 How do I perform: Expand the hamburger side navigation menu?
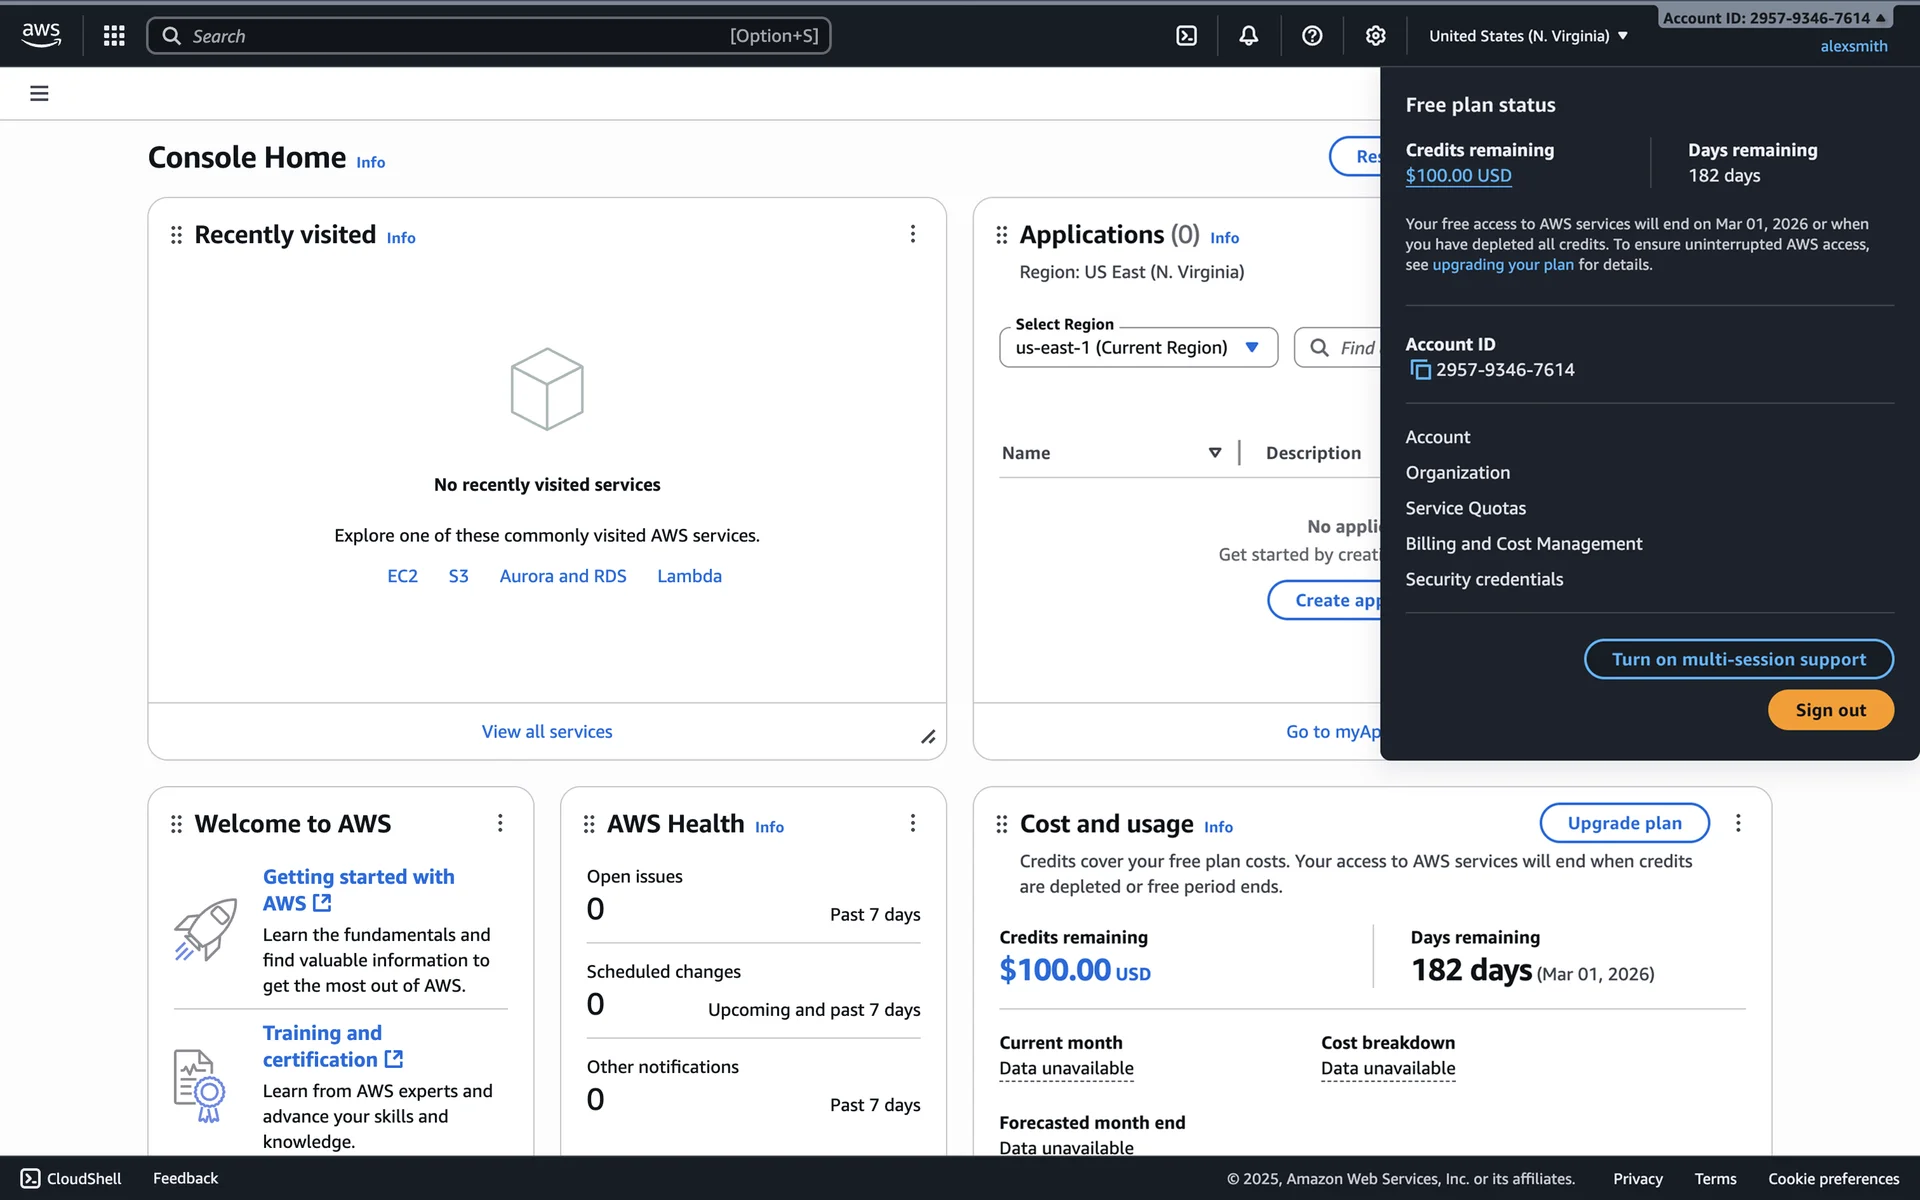[x=39, y=93]
